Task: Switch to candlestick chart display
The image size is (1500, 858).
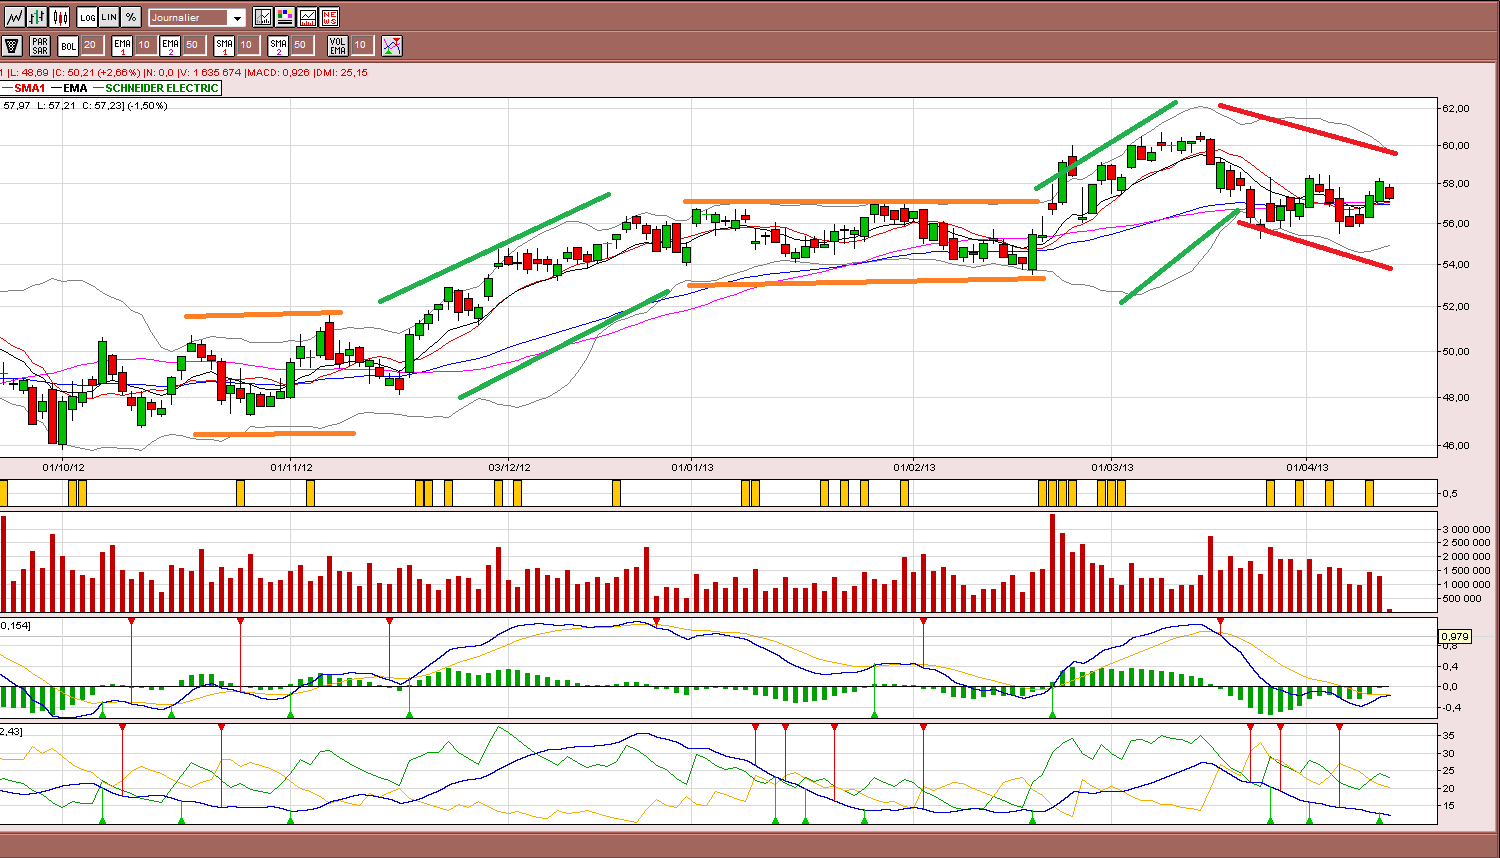Action: click(x=60, y=17)
